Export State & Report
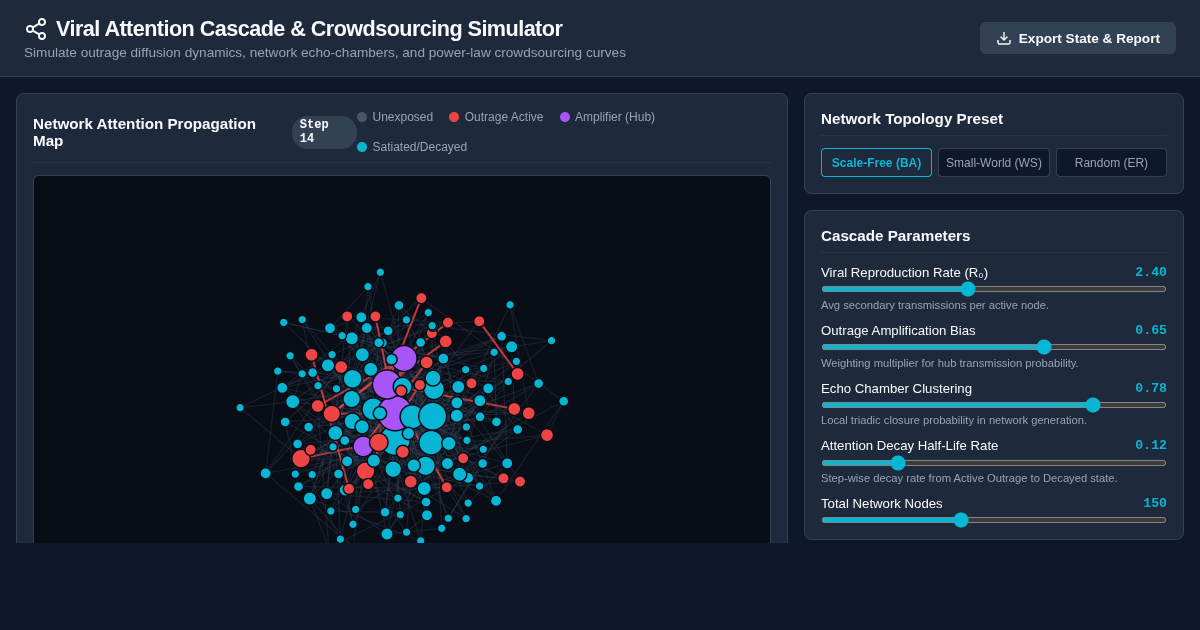The image size is (1200, 630). (1078, 38)
